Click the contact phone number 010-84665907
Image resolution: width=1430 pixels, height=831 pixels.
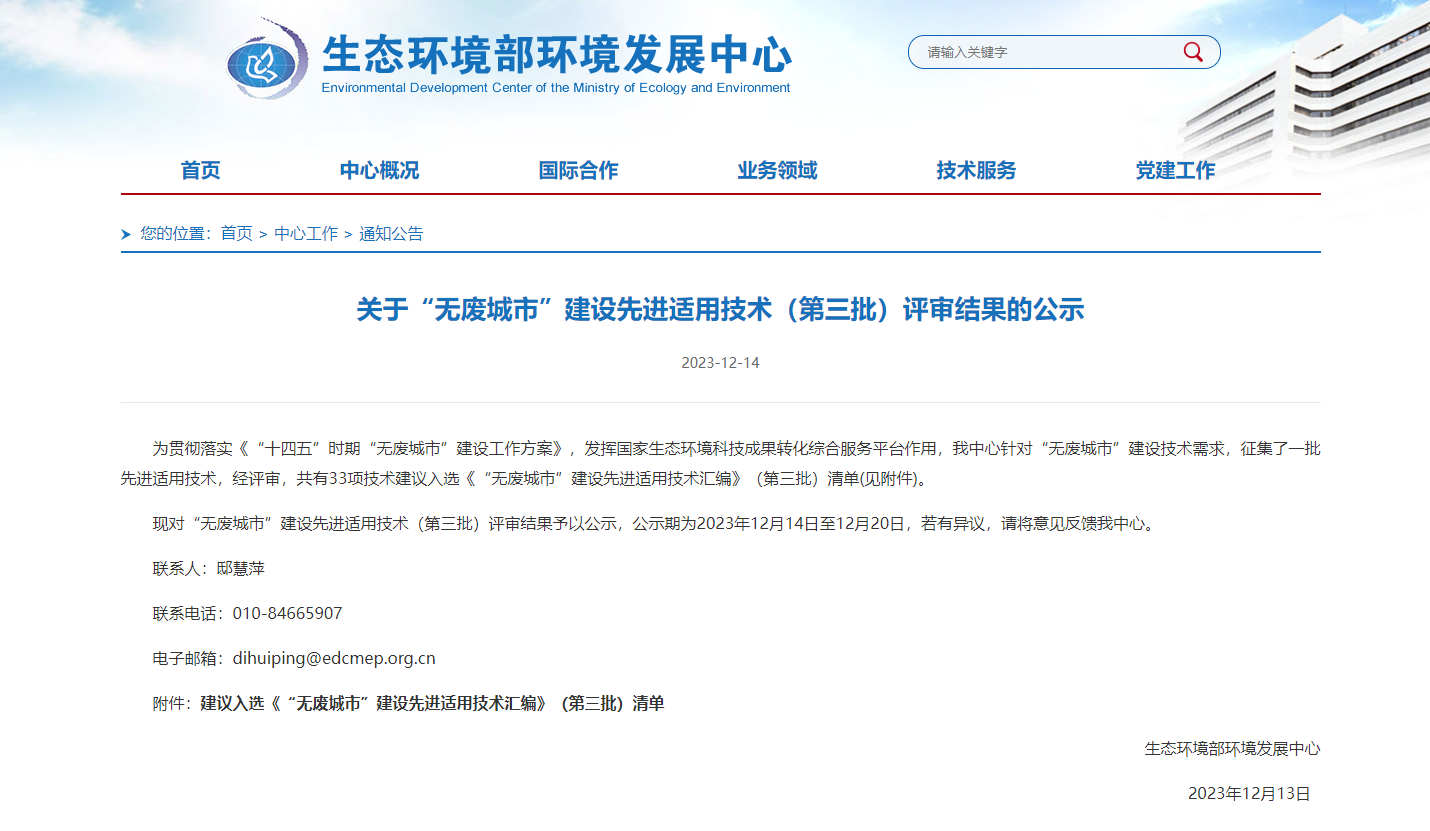[x=287, y=613]
